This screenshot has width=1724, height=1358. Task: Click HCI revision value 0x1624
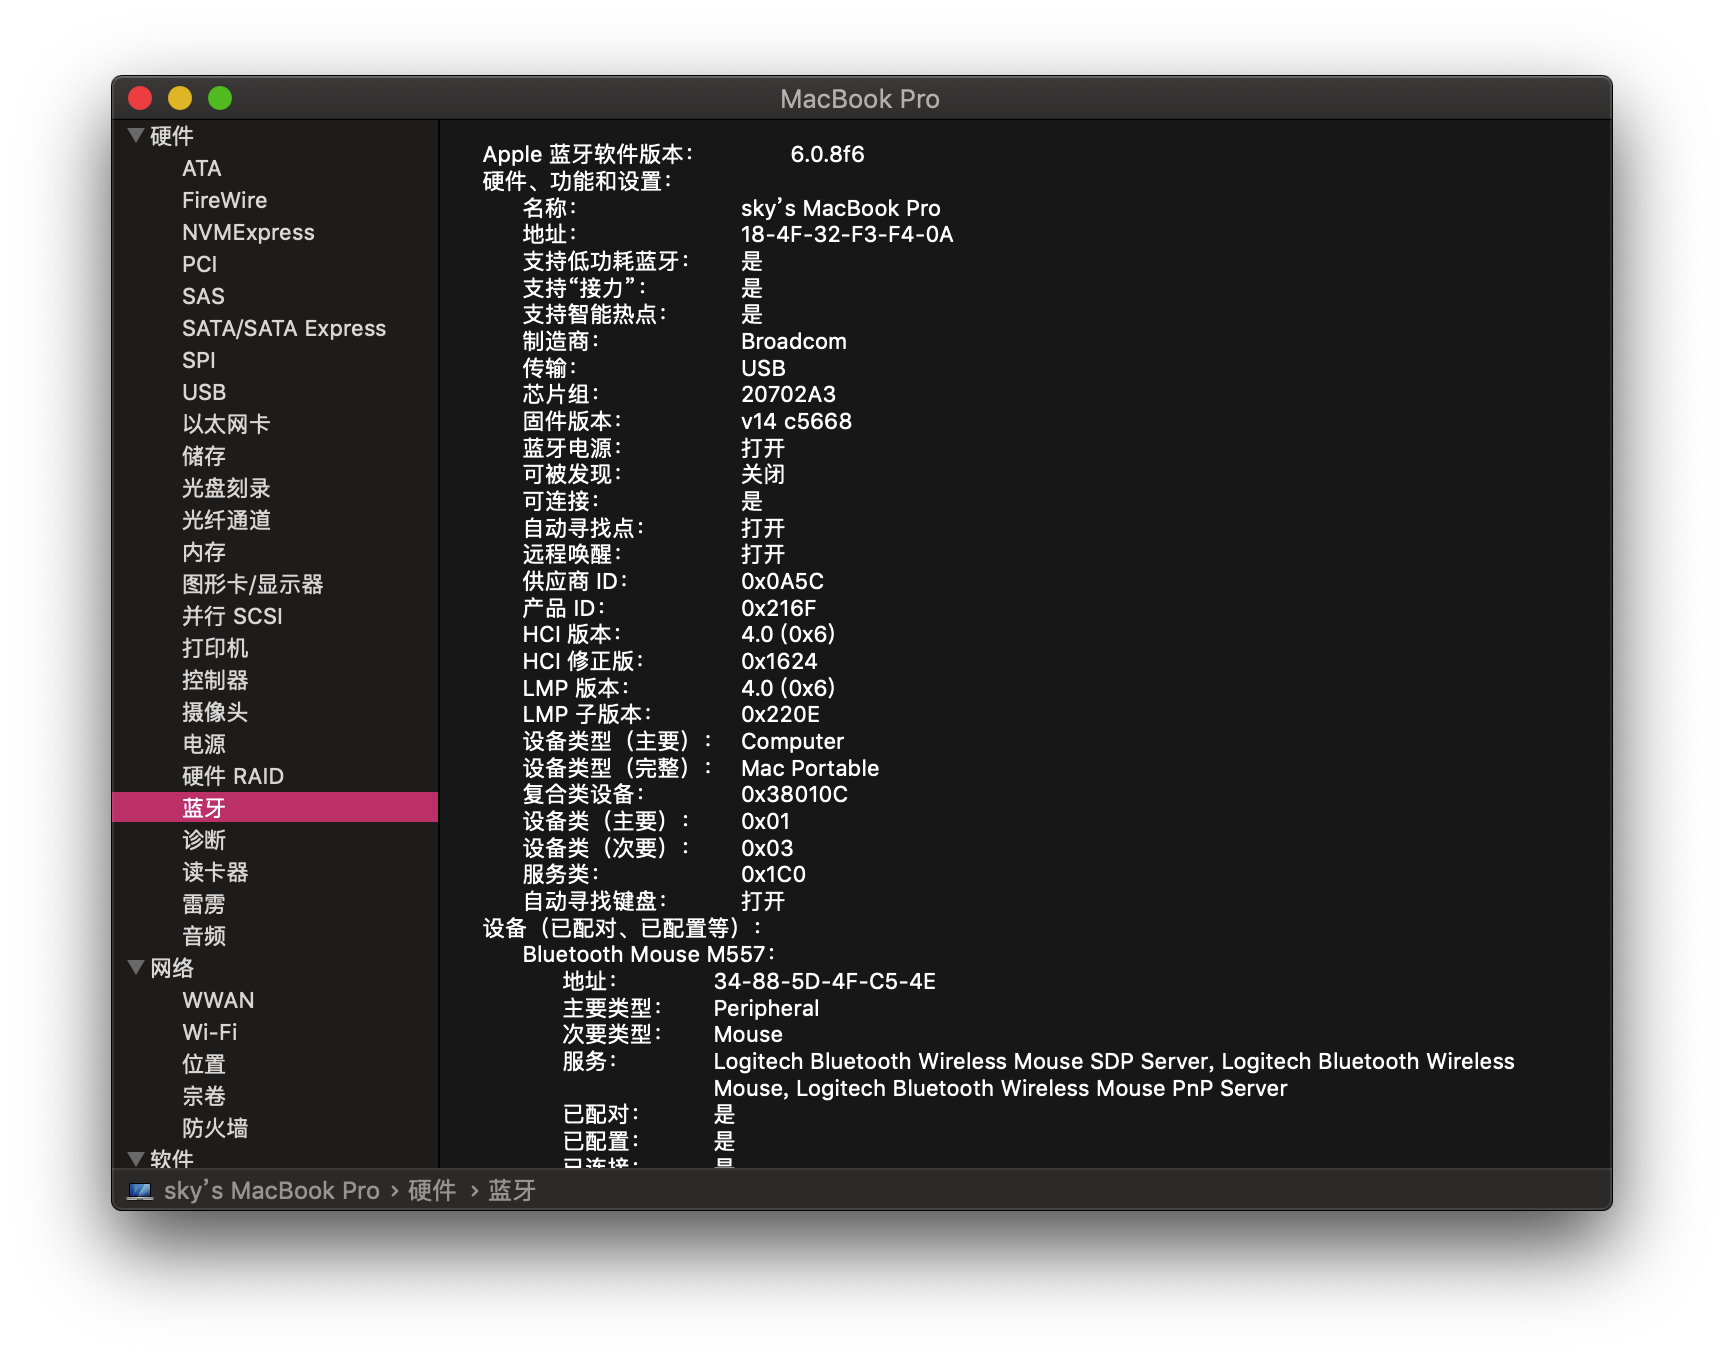tap(779, 661)
